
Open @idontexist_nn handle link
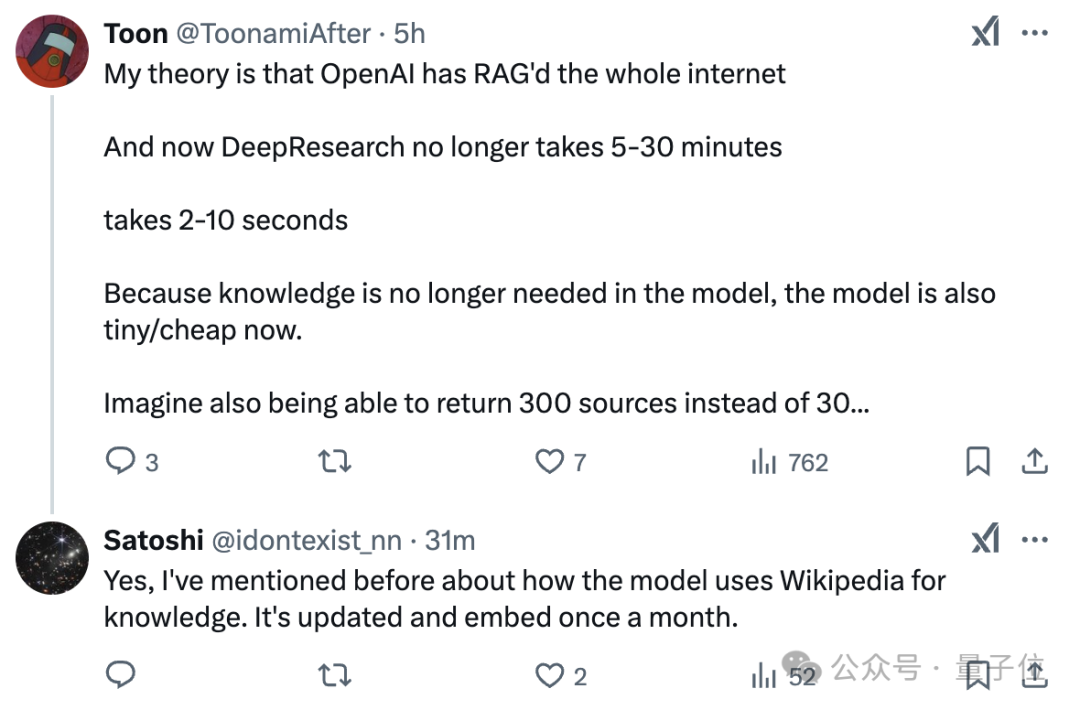coord(306,541)
